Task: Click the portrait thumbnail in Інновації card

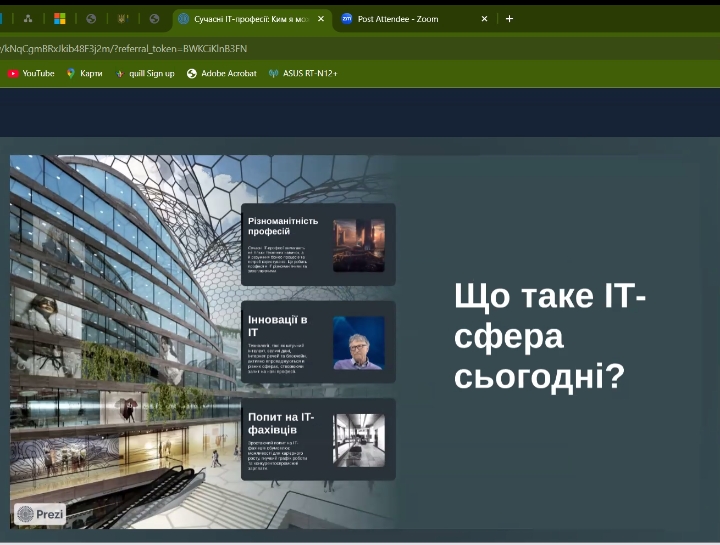Action: pyautogui.click(x=358, y=343)
